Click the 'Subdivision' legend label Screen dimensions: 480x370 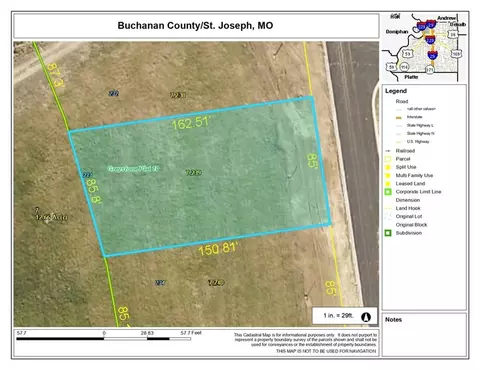tap(409, 233)
